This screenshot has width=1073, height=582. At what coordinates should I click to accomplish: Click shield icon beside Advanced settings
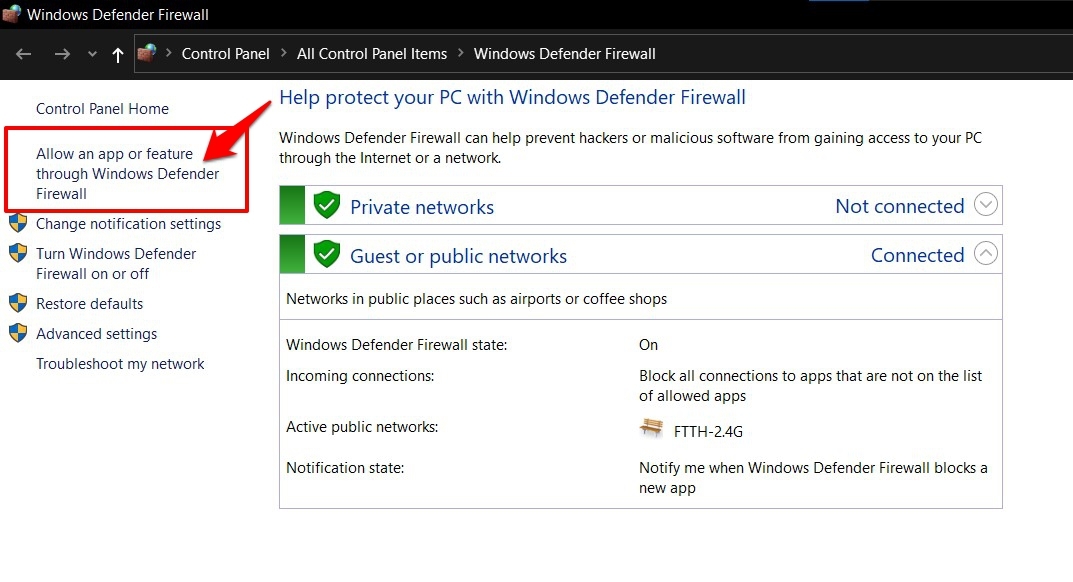pos(18,333)
